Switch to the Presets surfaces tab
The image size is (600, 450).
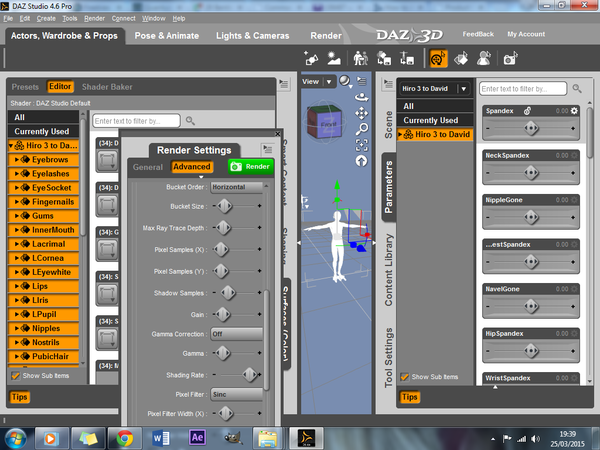pyautogui.click(x=25, y=87)
